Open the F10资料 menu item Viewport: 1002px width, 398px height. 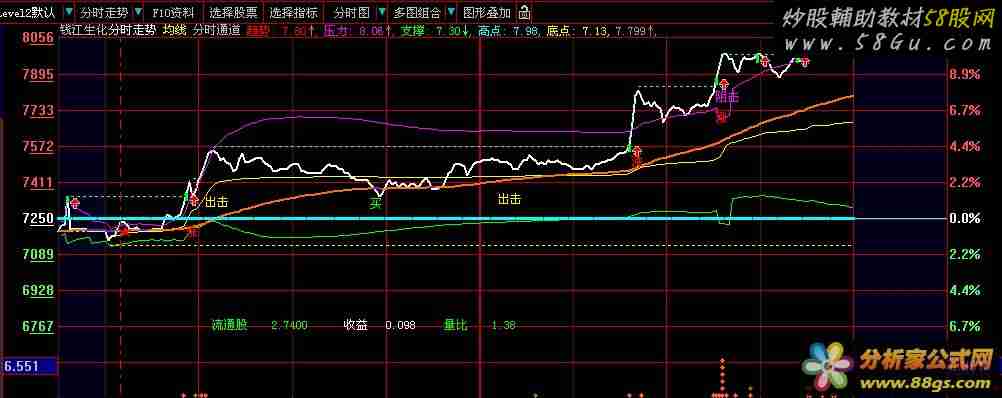coord(174,12)
